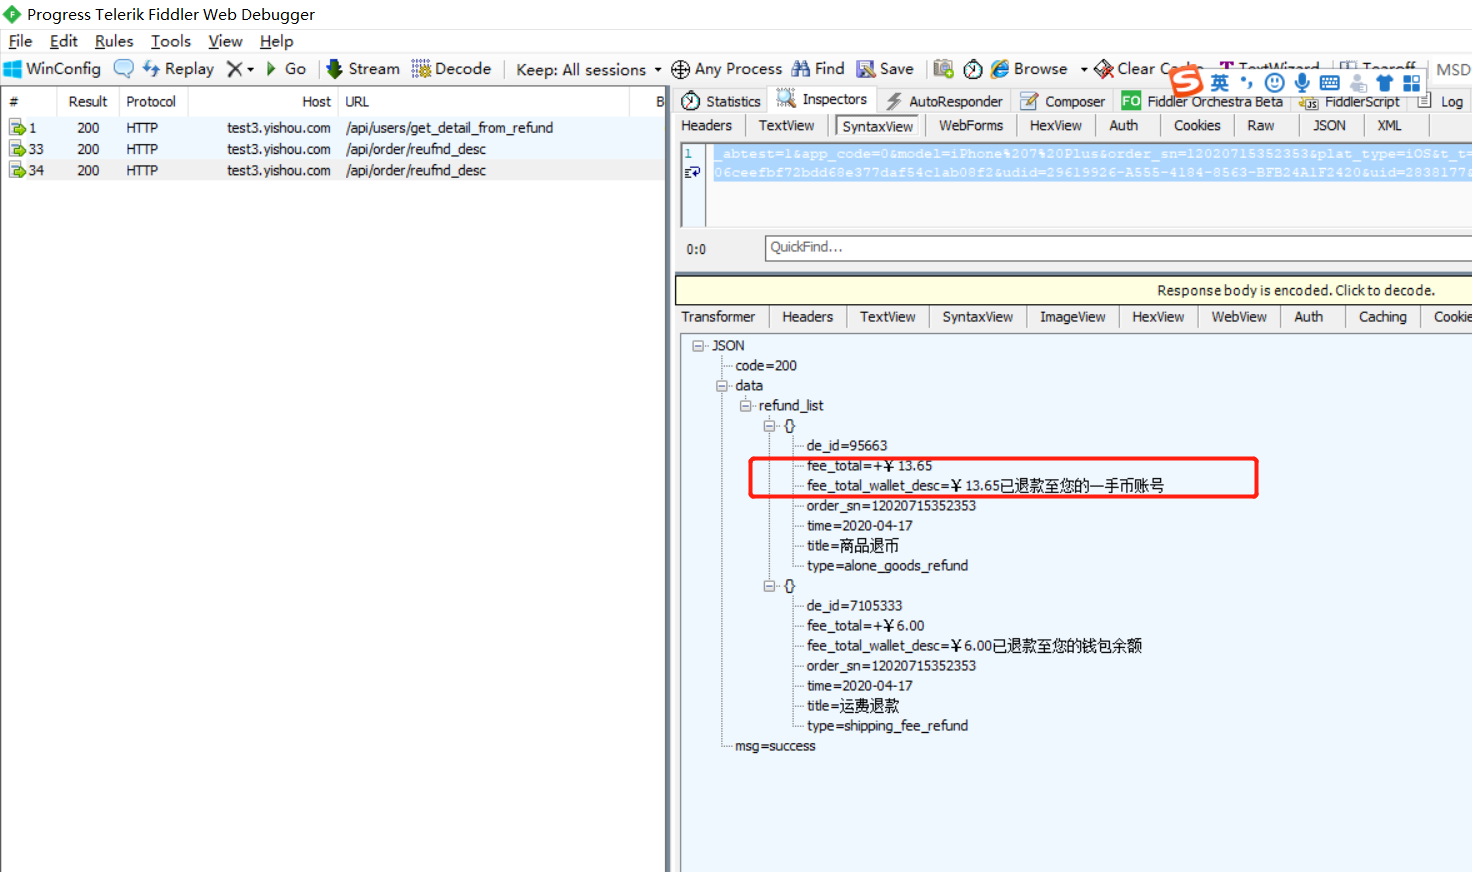Switch Sogou input language via 英 icon
1472x872 pixels.
click(x=1220, y=83)
